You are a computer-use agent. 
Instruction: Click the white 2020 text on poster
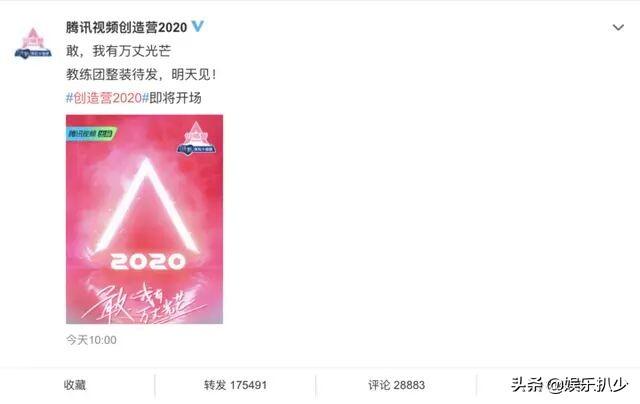point(148,262)
